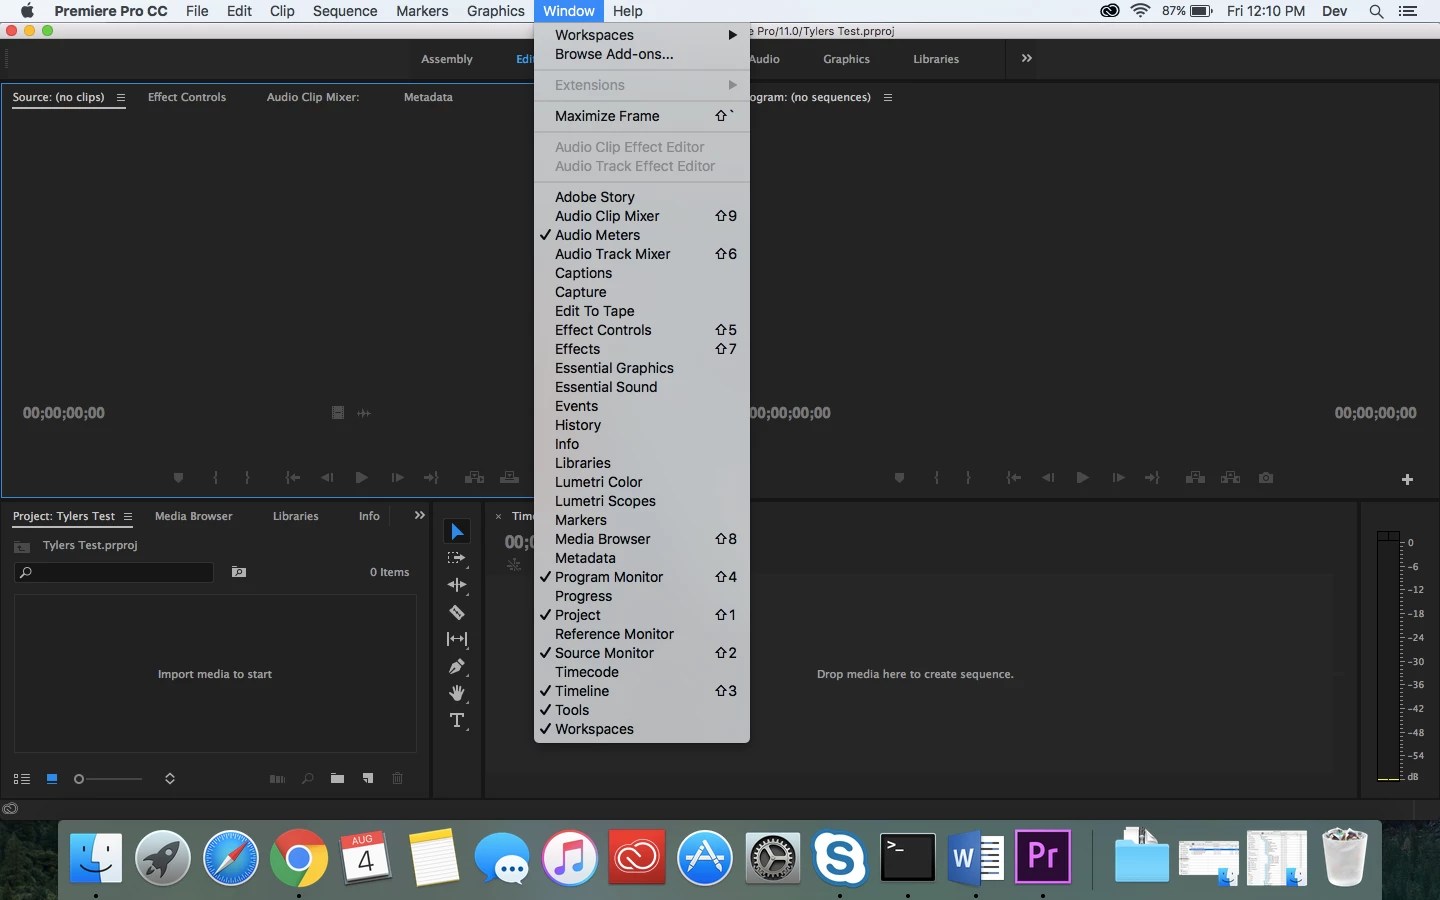Click Program Monitor Export Frame camera icon
This screenshot has height=900, width=1440.
point(1266,478)
